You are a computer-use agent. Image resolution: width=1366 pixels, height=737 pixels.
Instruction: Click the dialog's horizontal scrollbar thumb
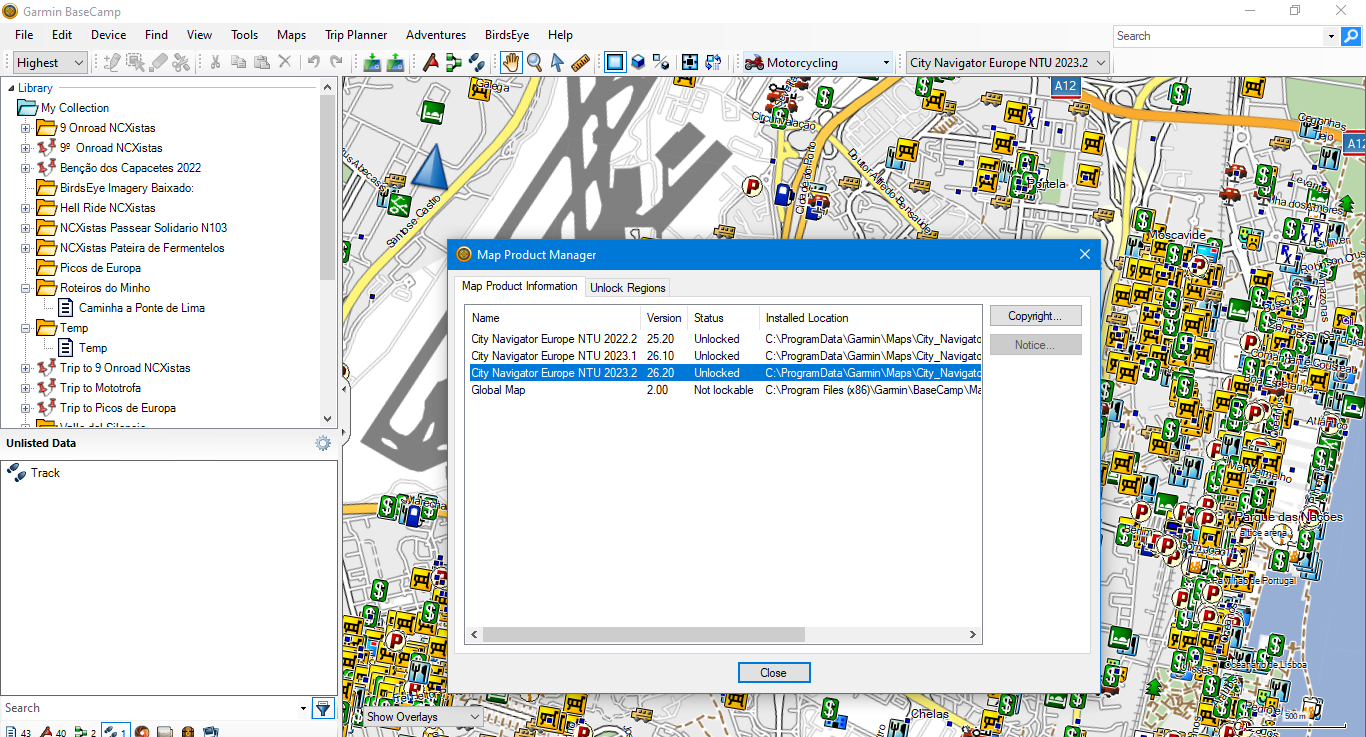pos(643,635)
